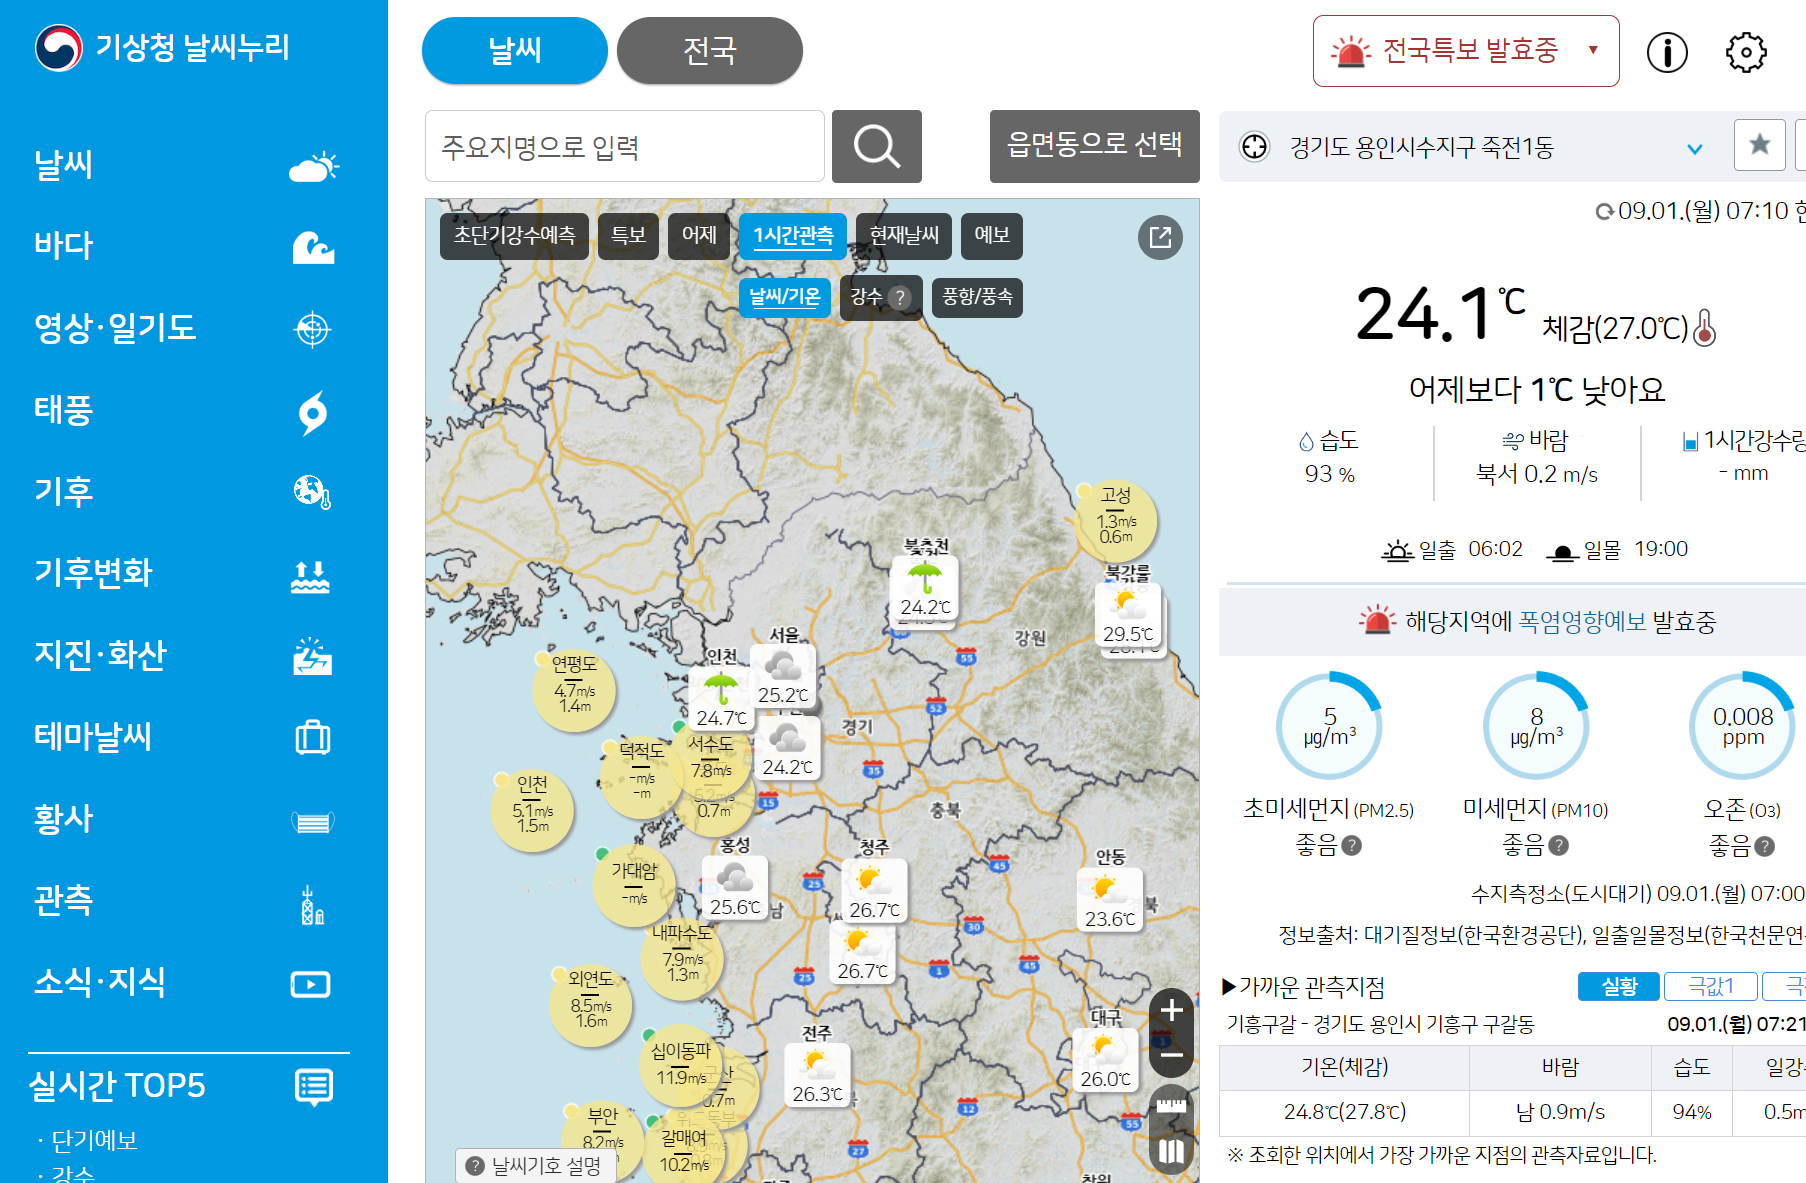Click the 소식·지식 video icon
1806x1183 pixels.
311,984
